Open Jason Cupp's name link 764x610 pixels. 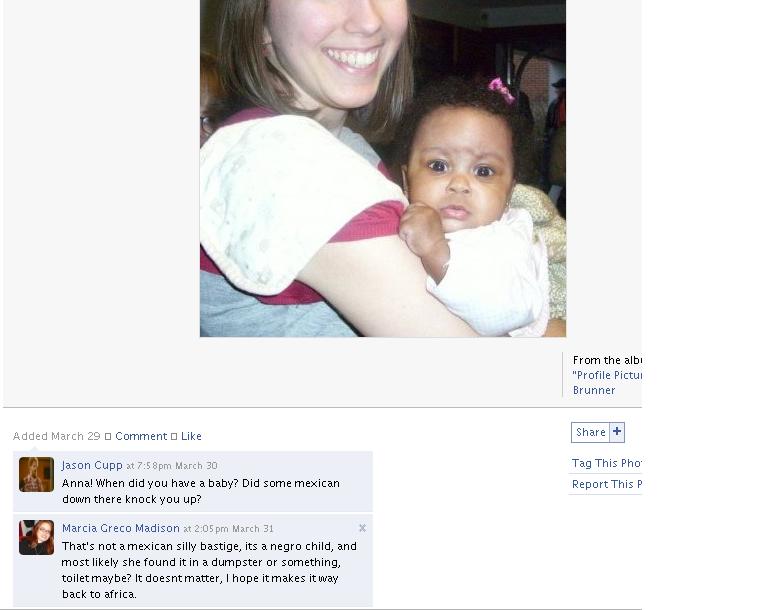coord(92,465)
